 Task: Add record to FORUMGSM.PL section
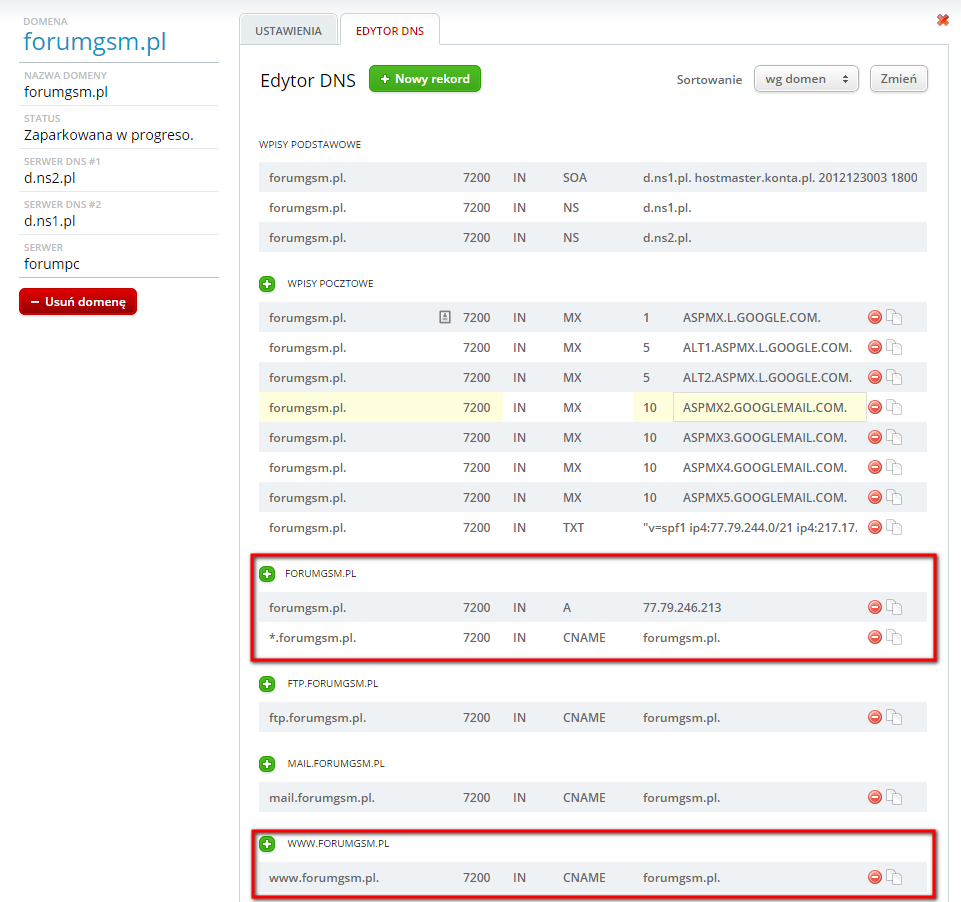coord(267,574)
